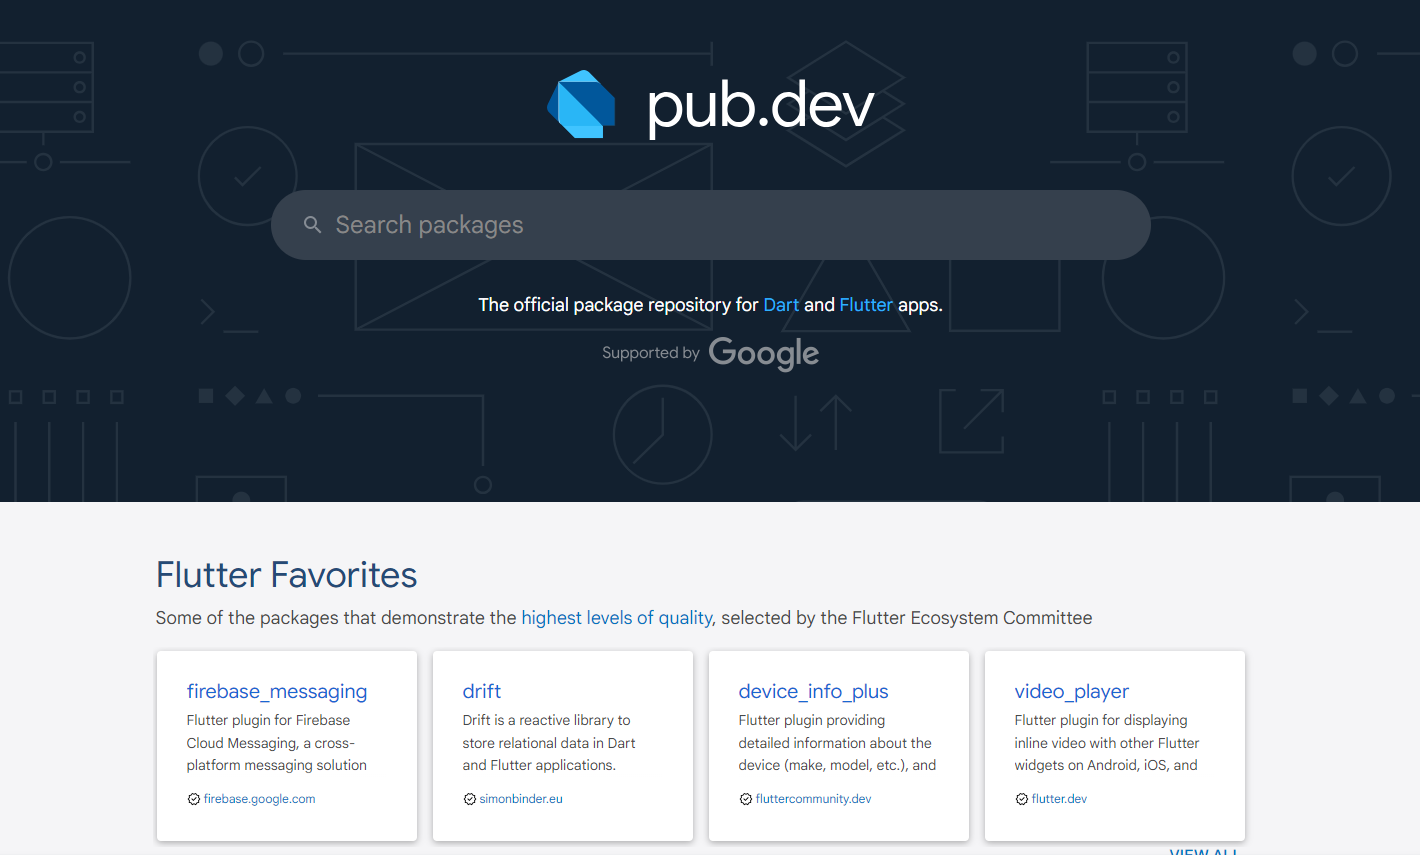Image resolution: width=1420 pixels, height=855 pixels.
Task: Open the device_info_plus package
Action: tap(813, 691)
